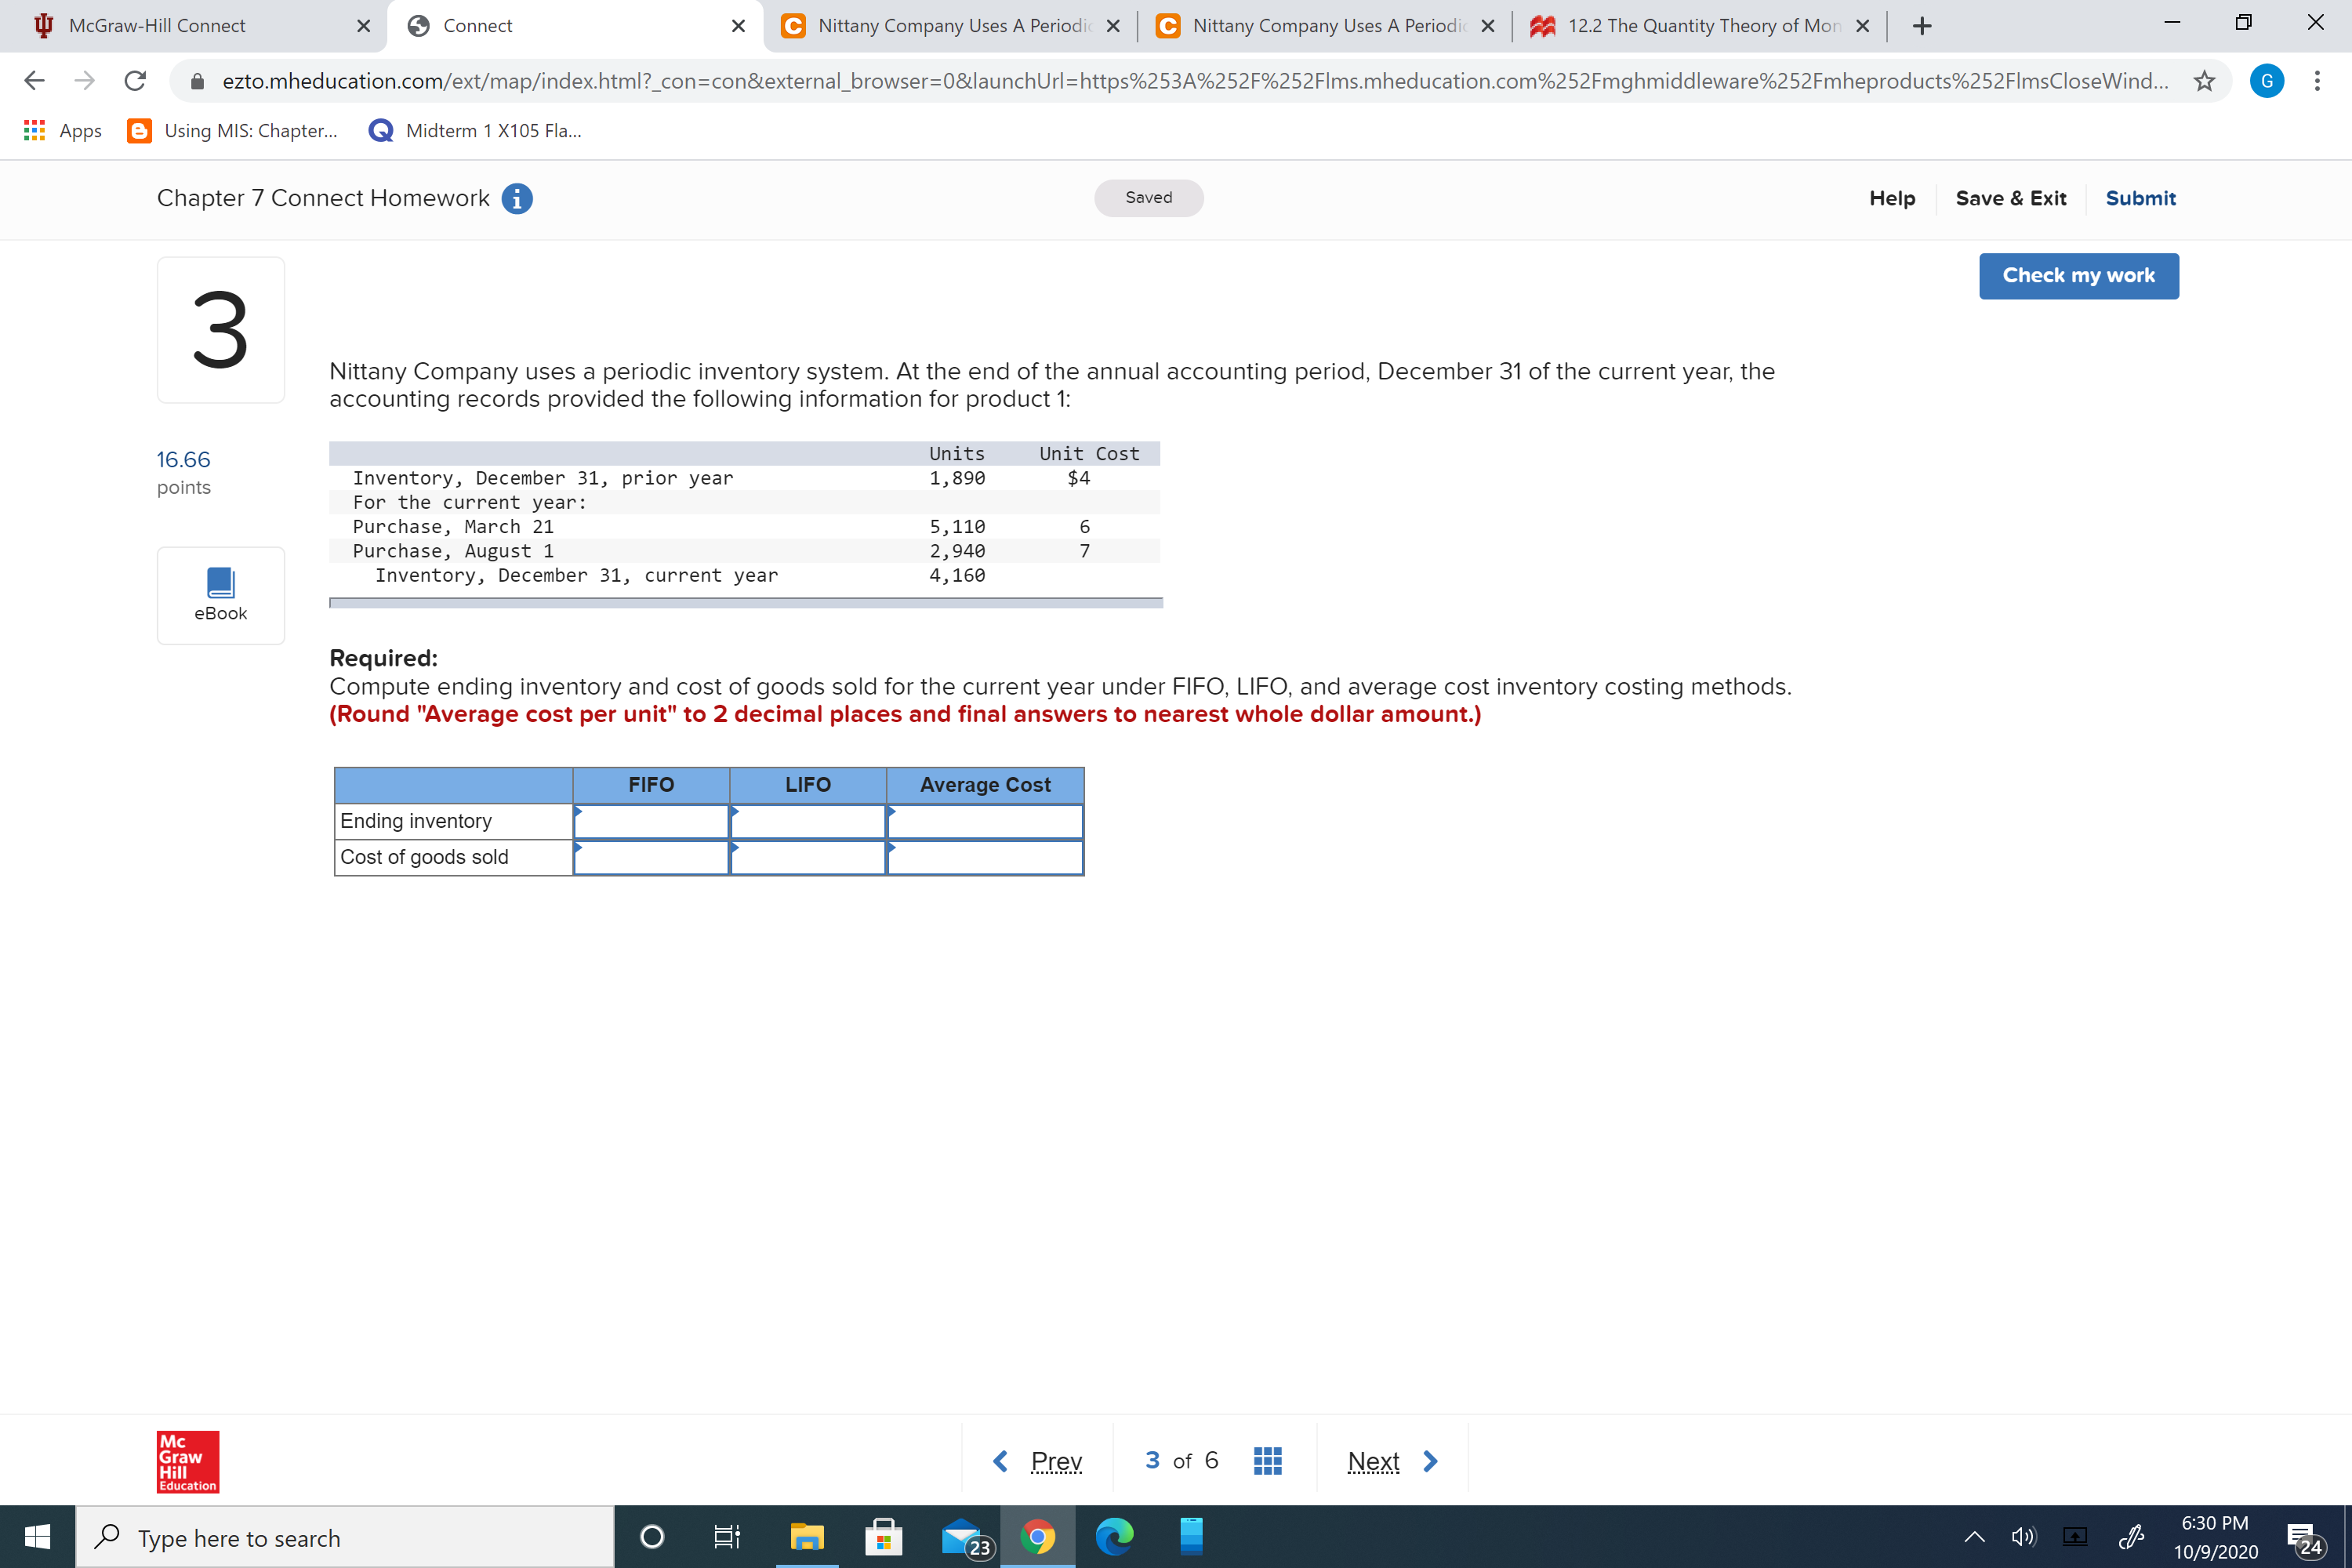2352x1568 pixels.
Task: Switch to the 12.2 Quantity Theory of Money tab
Action: 1700,25
